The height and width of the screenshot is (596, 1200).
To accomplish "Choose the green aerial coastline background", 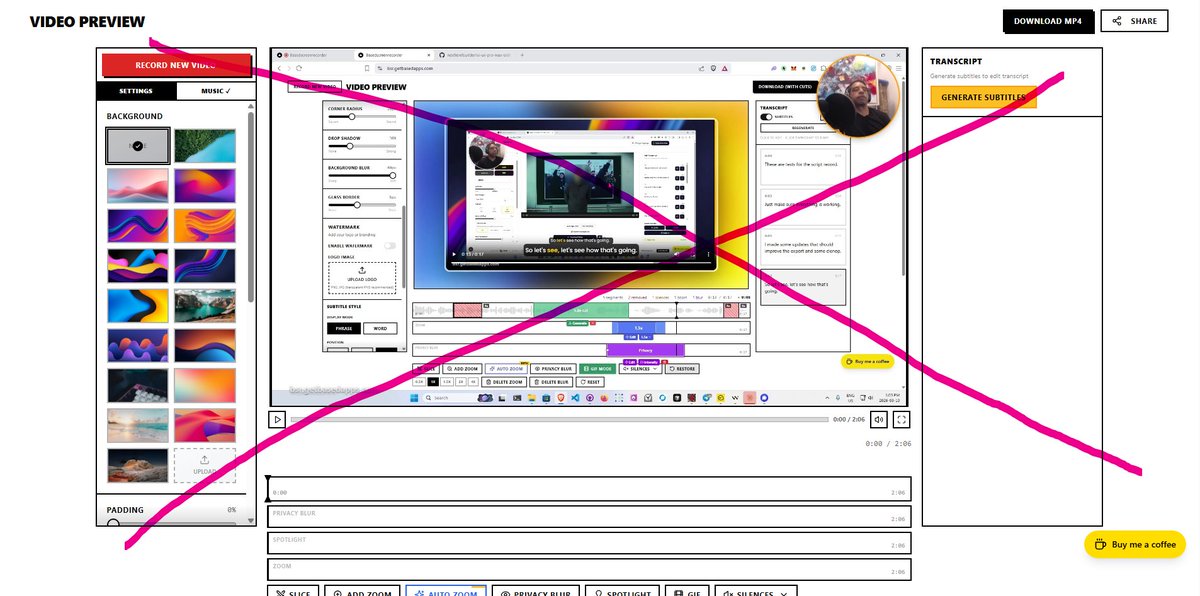I will point(205,145).
